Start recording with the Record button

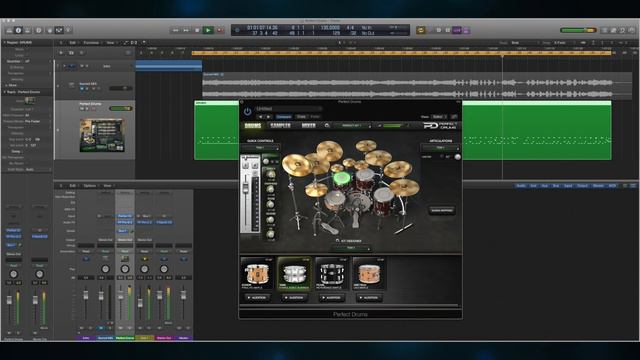click(x=220, y=30)
